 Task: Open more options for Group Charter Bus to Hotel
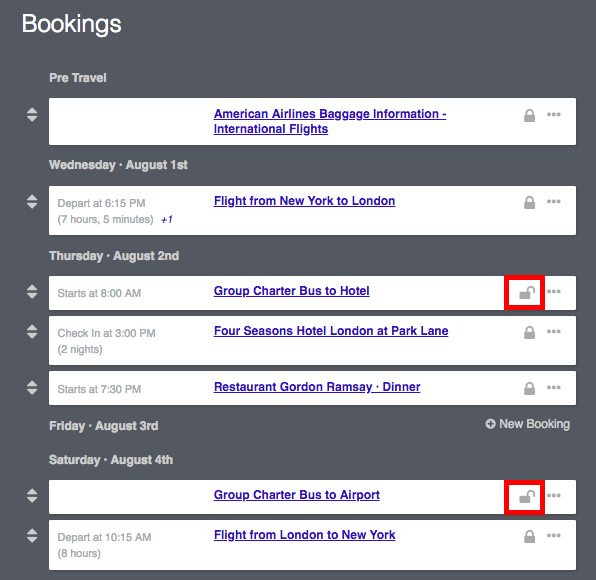[x=553, y=292]
